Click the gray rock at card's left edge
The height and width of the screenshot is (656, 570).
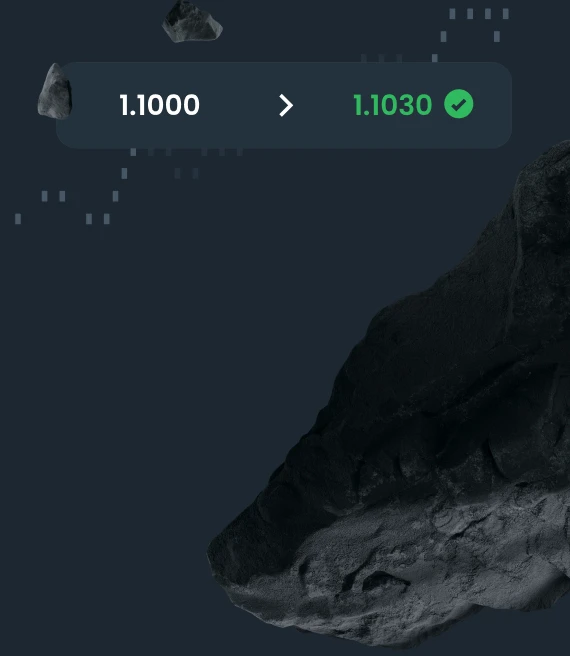(55, 91)
